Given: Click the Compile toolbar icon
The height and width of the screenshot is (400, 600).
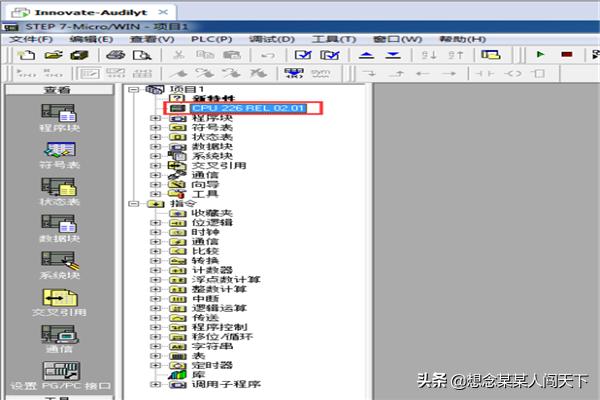Looking at the screenshot, I should pyautogui.click(x=303, y=55).
